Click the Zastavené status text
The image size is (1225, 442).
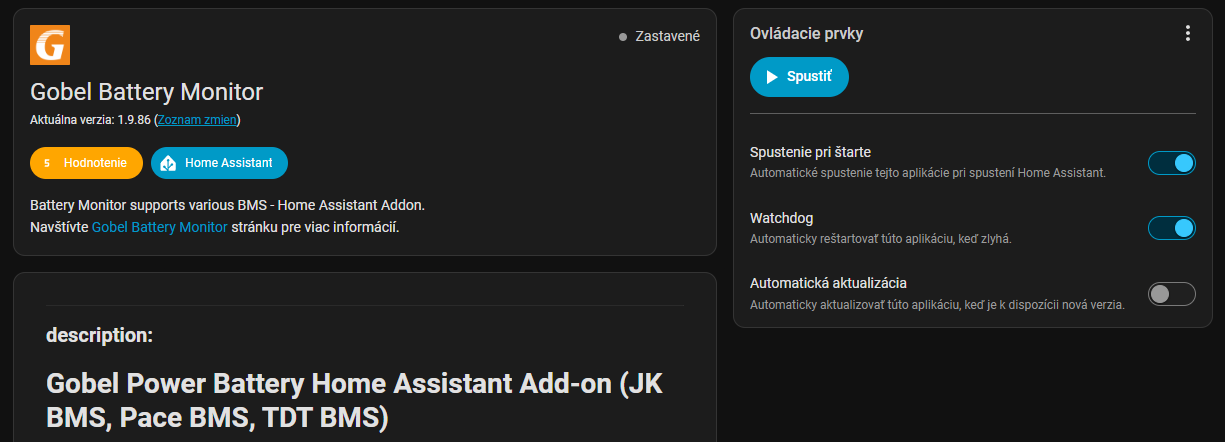[668, 37]
